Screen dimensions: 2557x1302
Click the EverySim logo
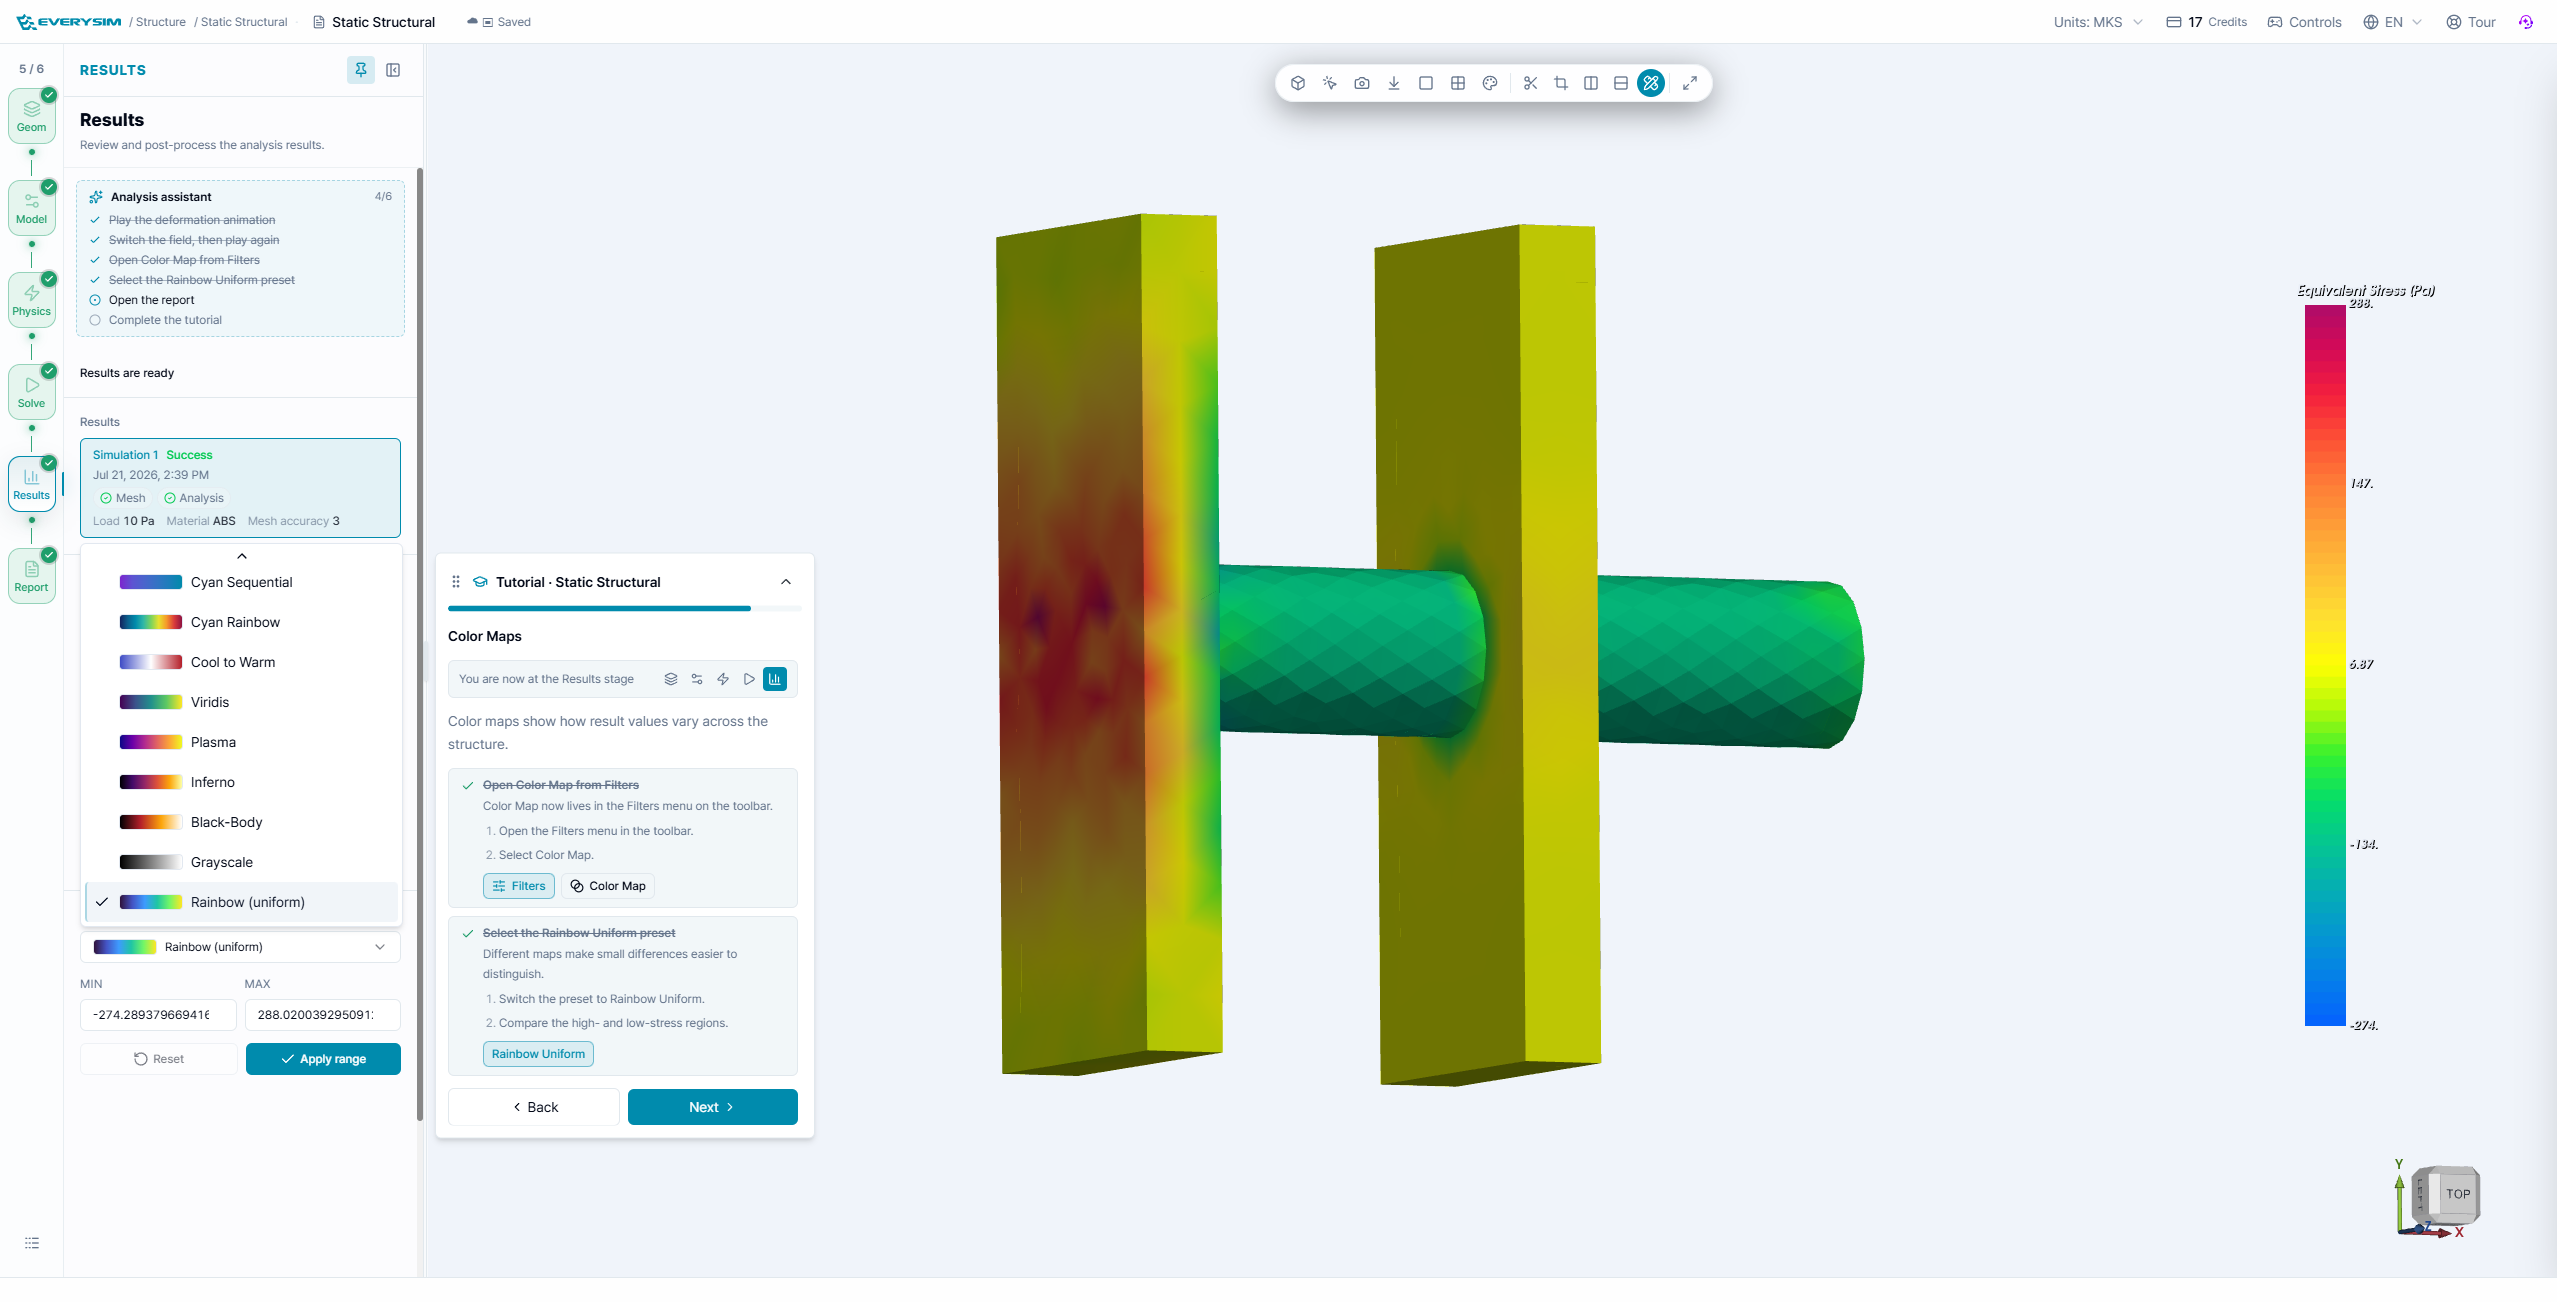click(69, 22)
